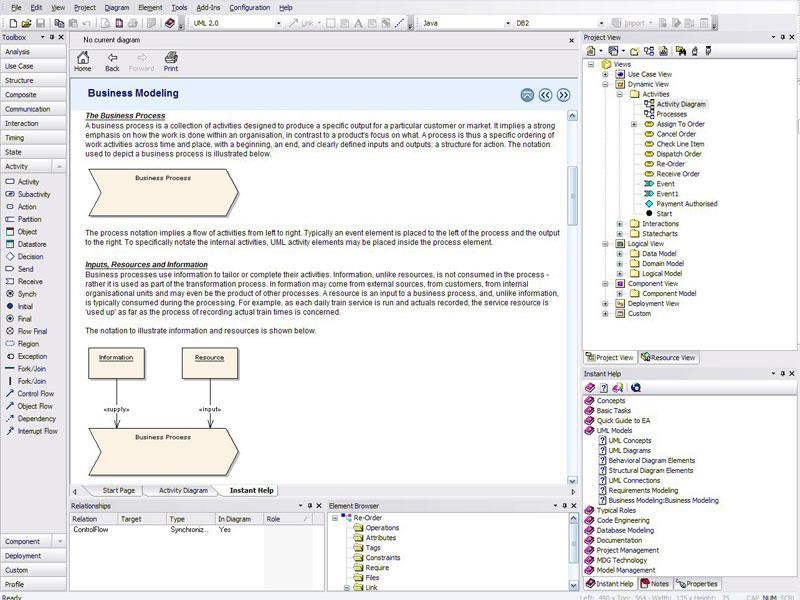Expand the Statecharts node in Project View

620,233
